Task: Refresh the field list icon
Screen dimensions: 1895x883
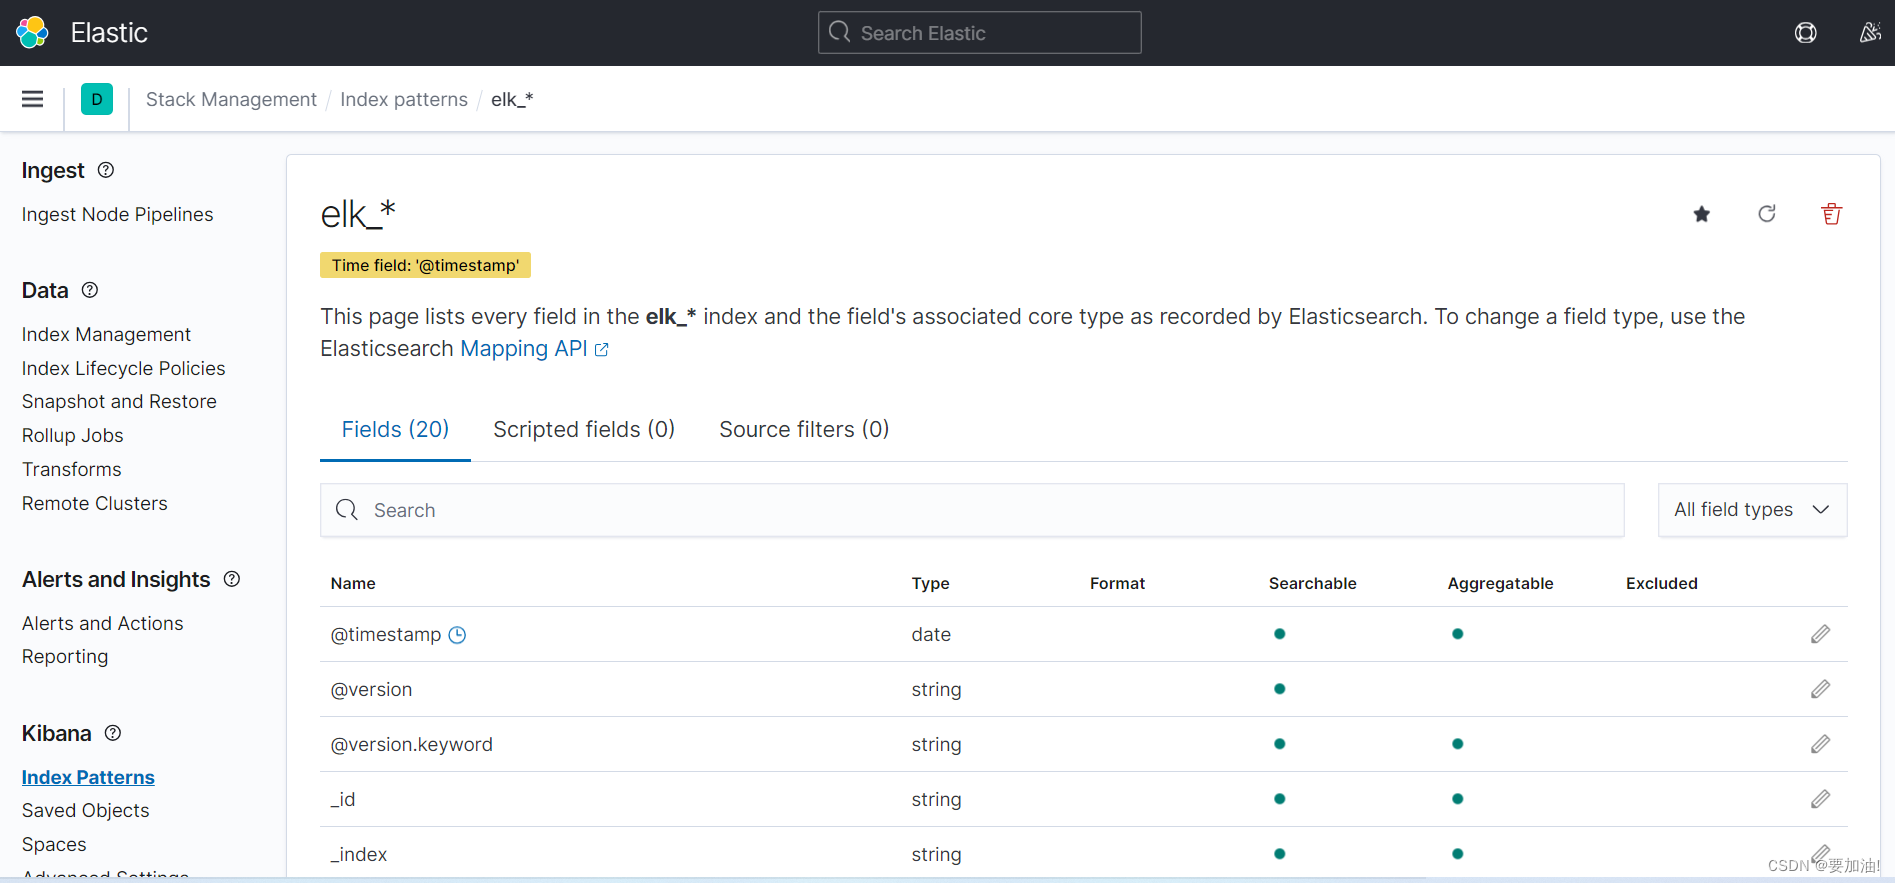Action: click(x=1767, y=214)
